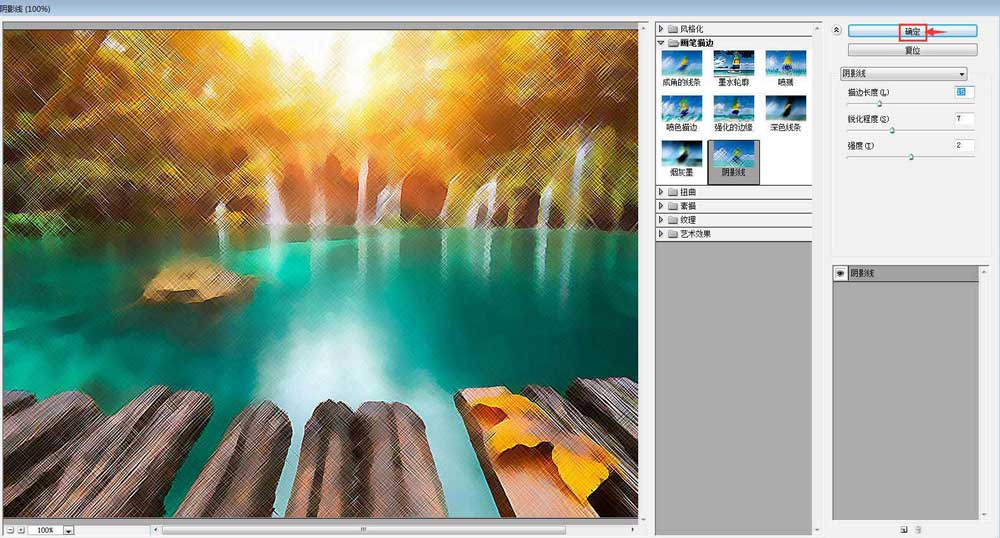
Task: Click the zoom out minus button
Action: (x=10, y=530)
